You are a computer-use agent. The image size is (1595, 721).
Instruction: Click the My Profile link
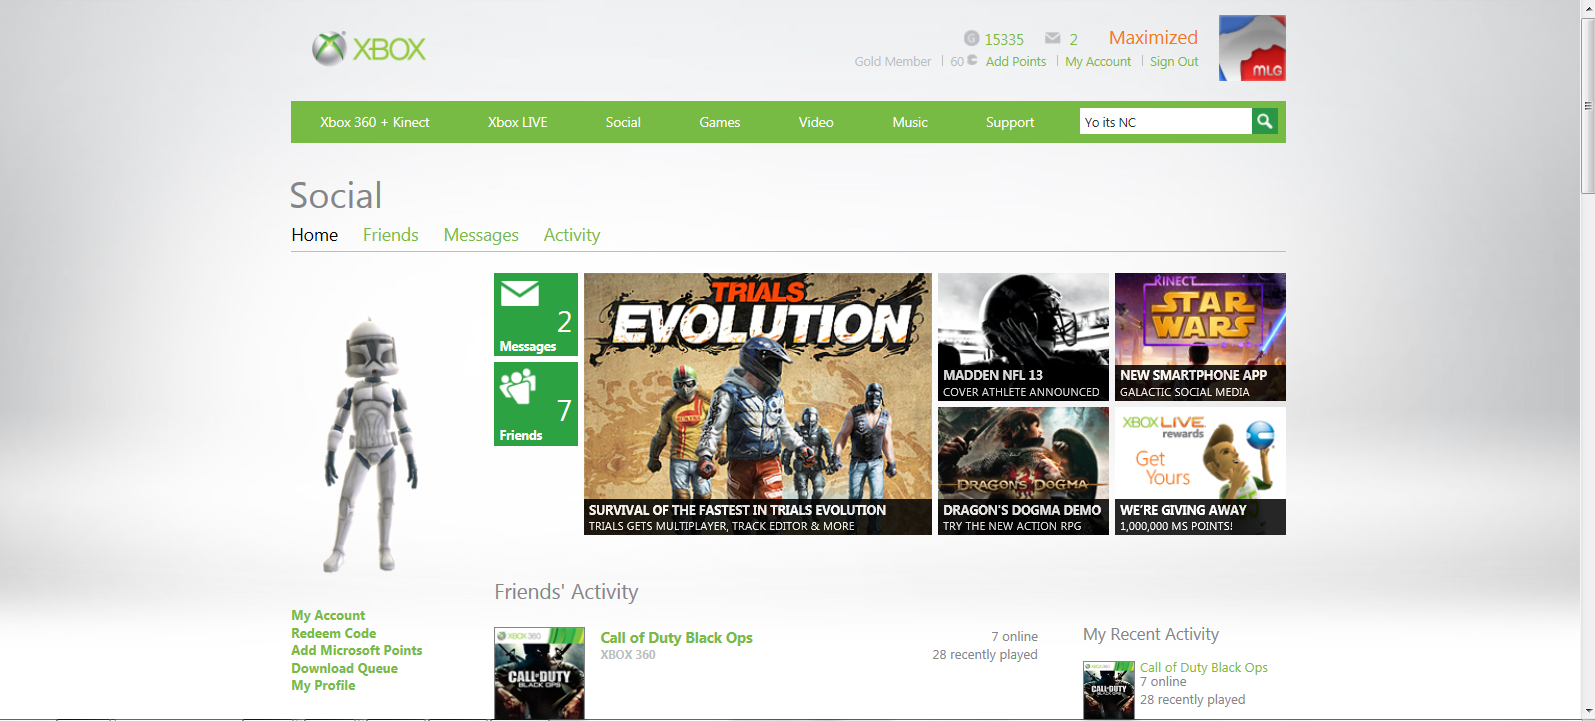(323, 685)
